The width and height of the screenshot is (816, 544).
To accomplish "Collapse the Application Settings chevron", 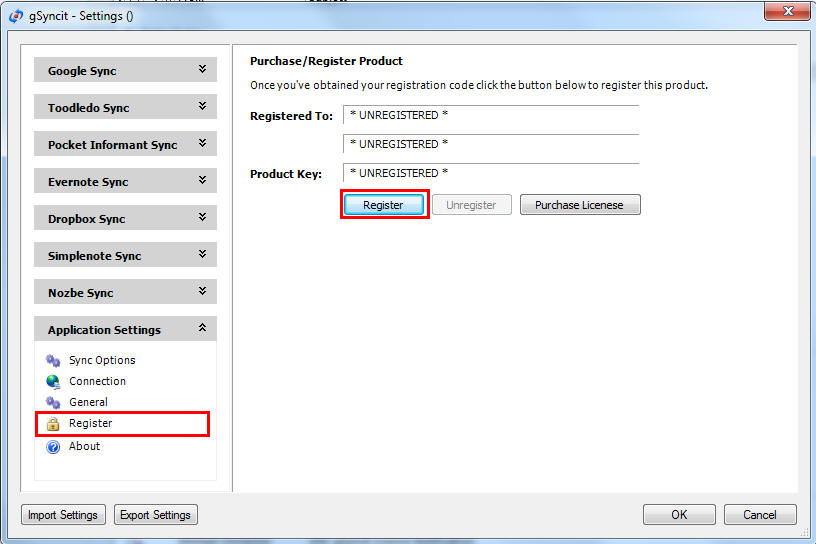I will point(202,328).
